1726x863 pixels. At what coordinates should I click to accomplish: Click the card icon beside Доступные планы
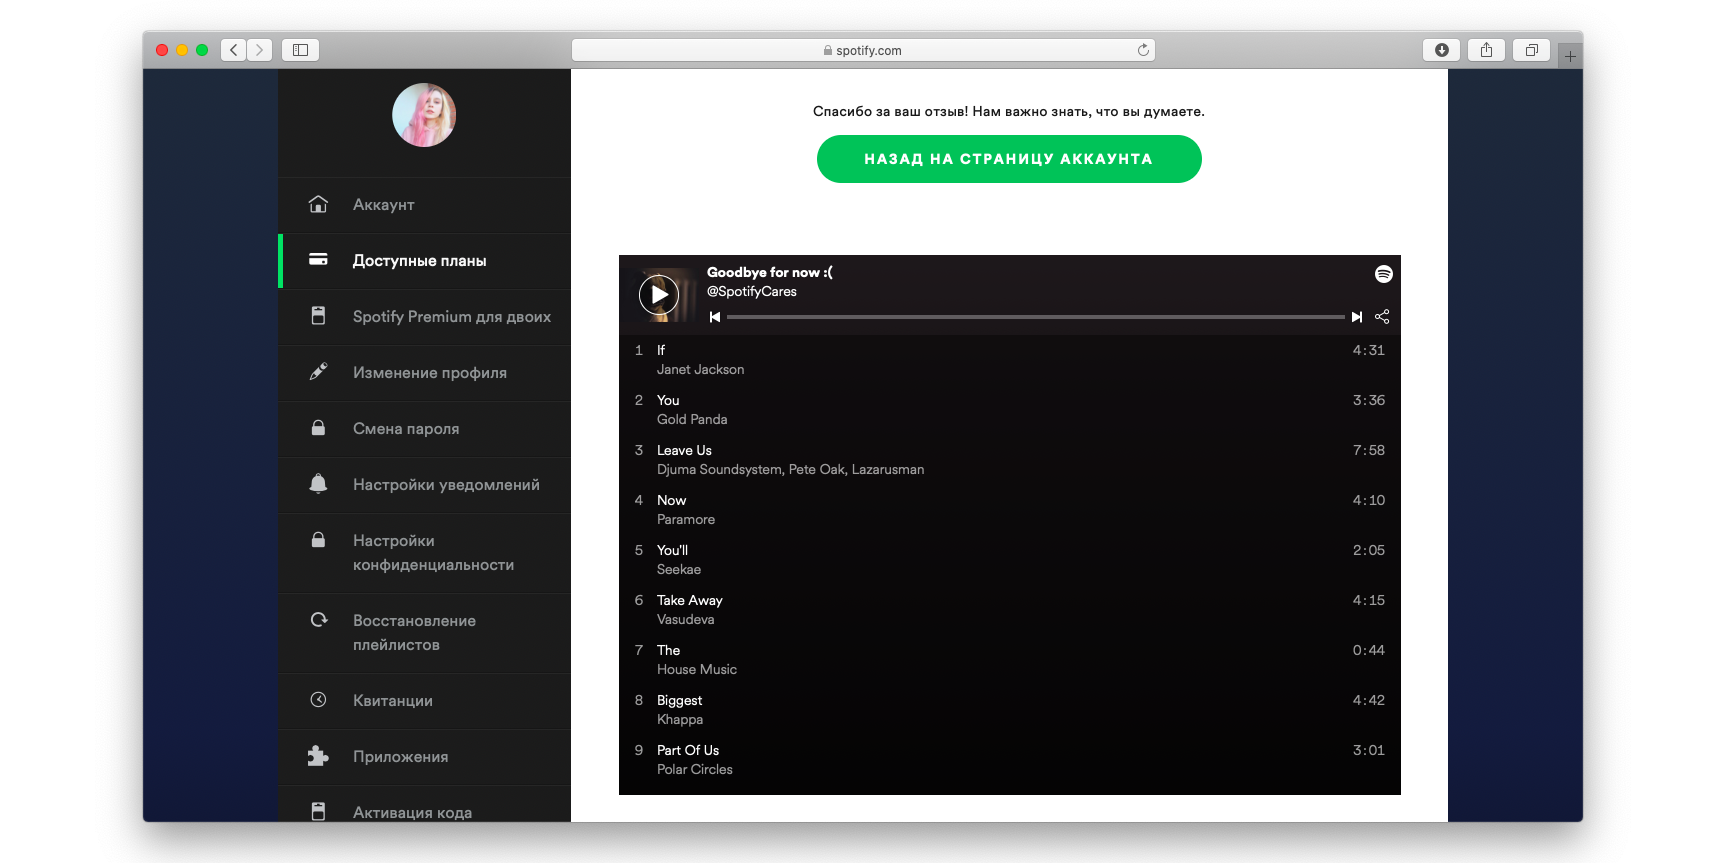click(x=318, y=259)
